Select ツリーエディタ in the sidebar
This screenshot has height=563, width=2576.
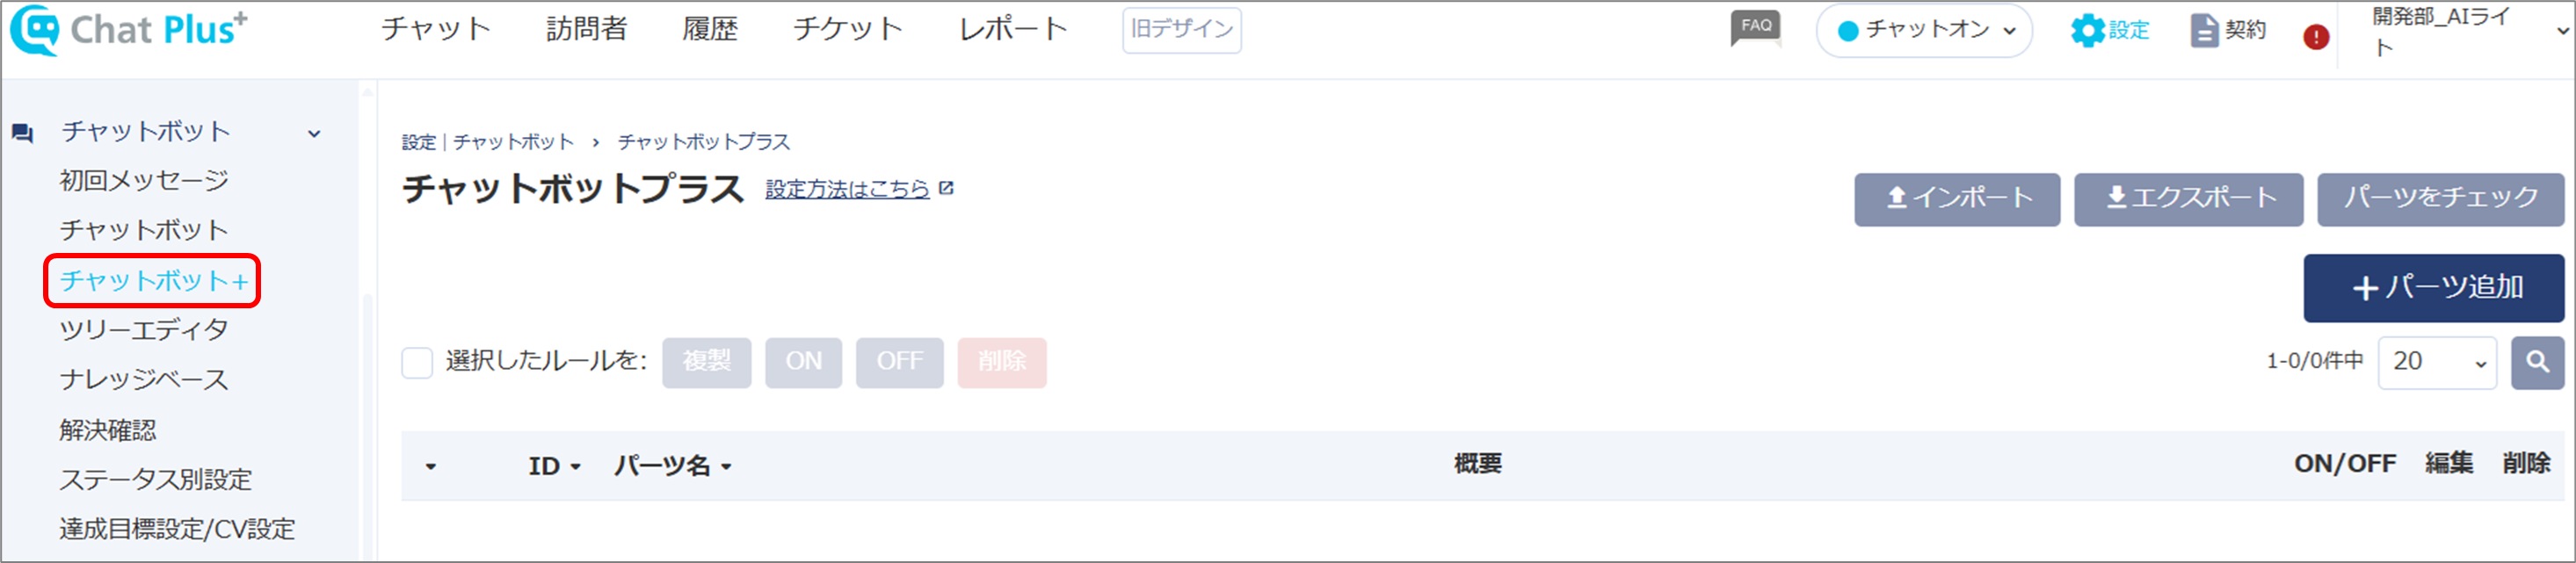coord(144,330)
